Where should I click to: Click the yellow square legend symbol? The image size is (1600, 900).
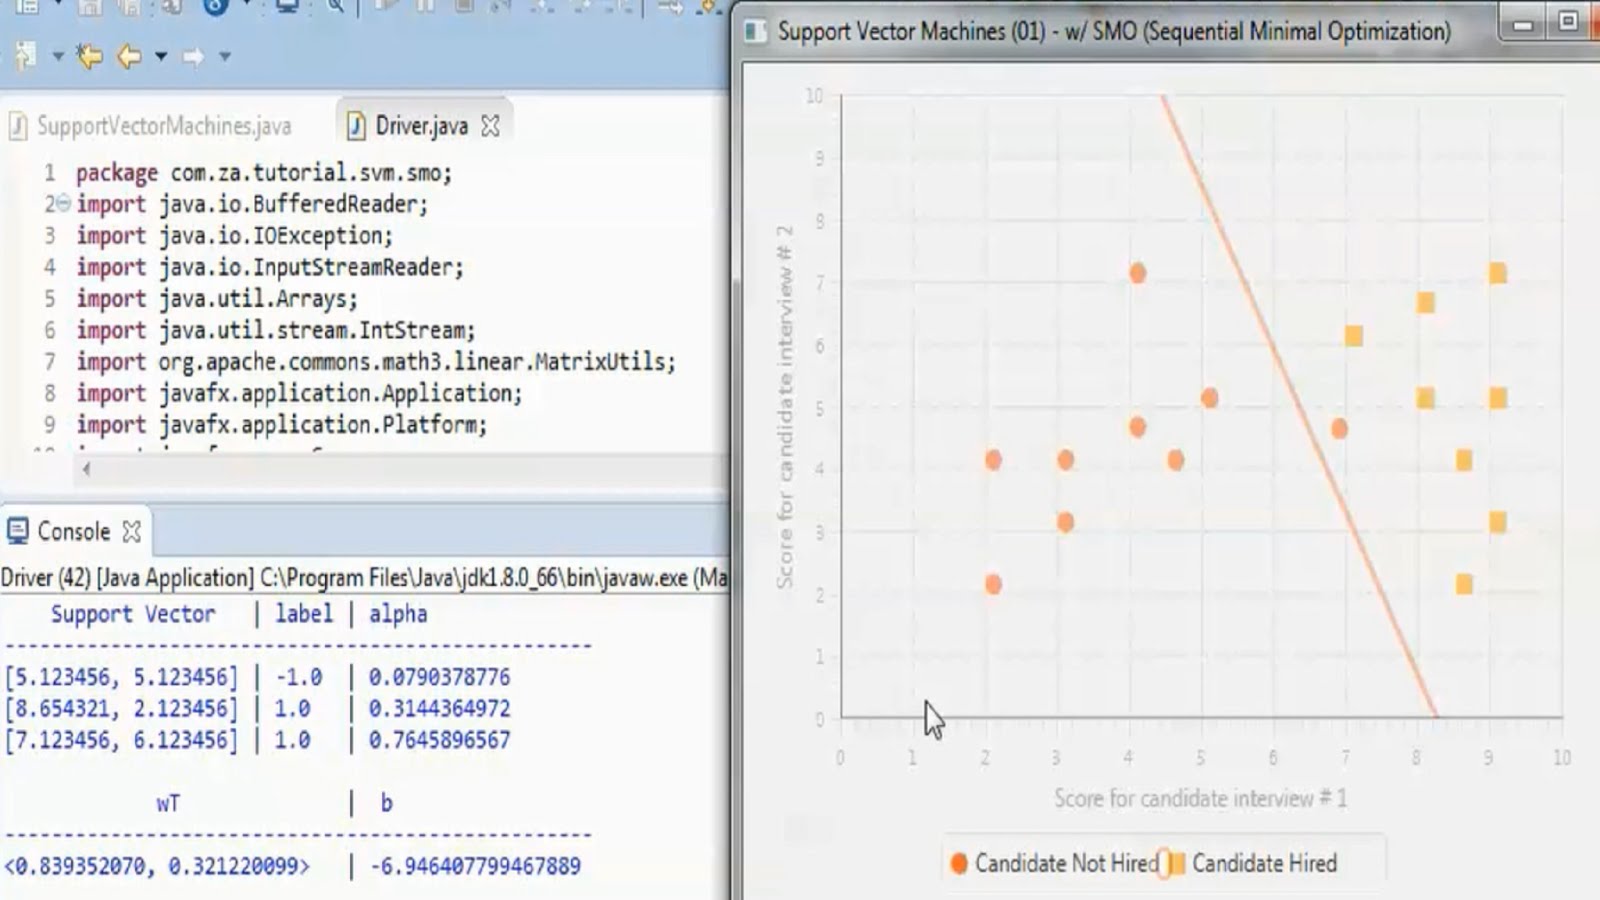[x=1176, y=863]
